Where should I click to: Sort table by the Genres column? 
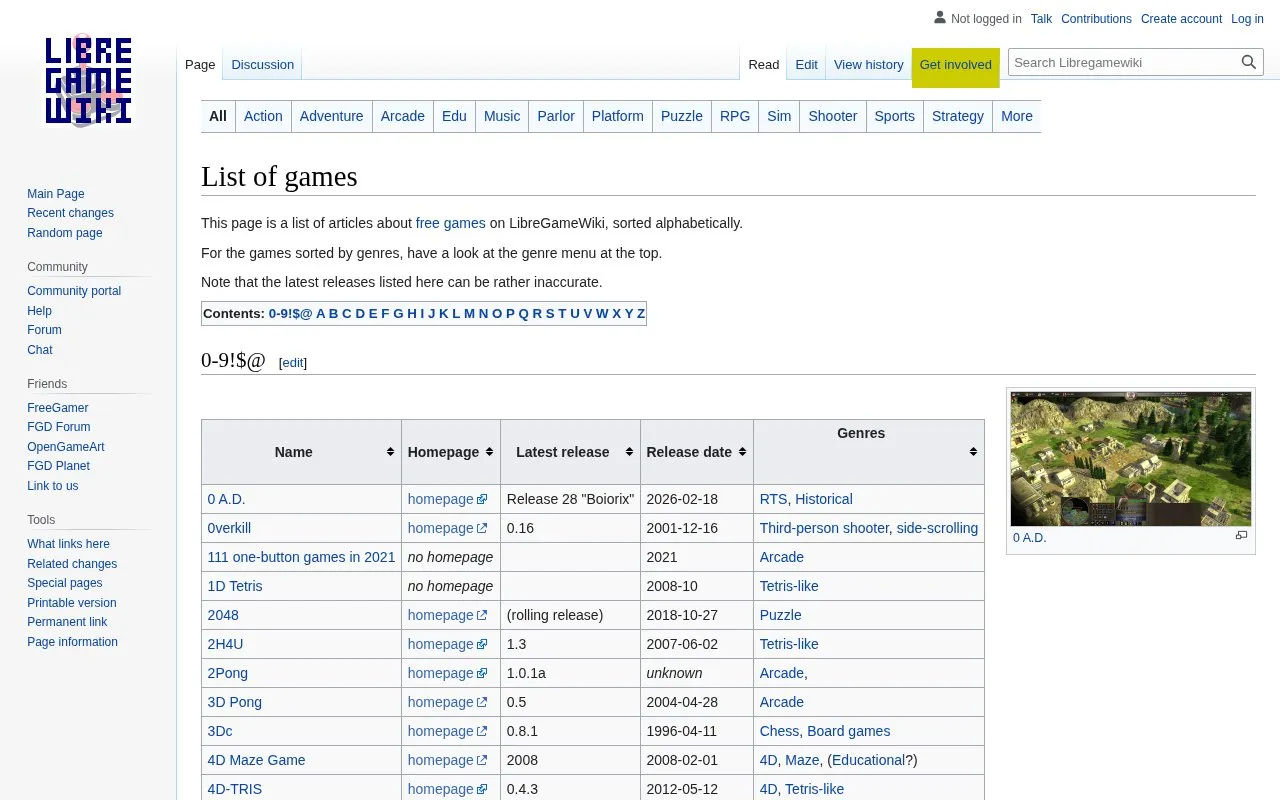pos(869,452)
